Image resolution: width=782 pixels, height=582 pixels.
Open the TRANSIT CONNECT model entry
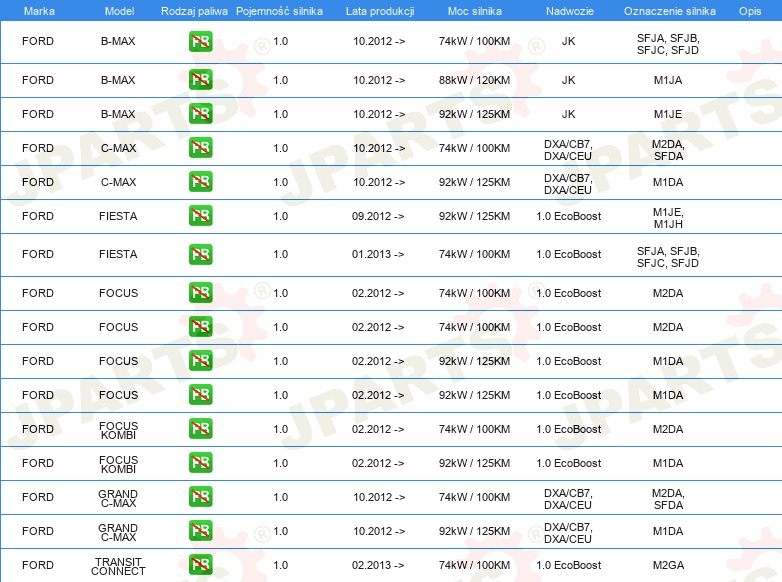click(118, 566)
